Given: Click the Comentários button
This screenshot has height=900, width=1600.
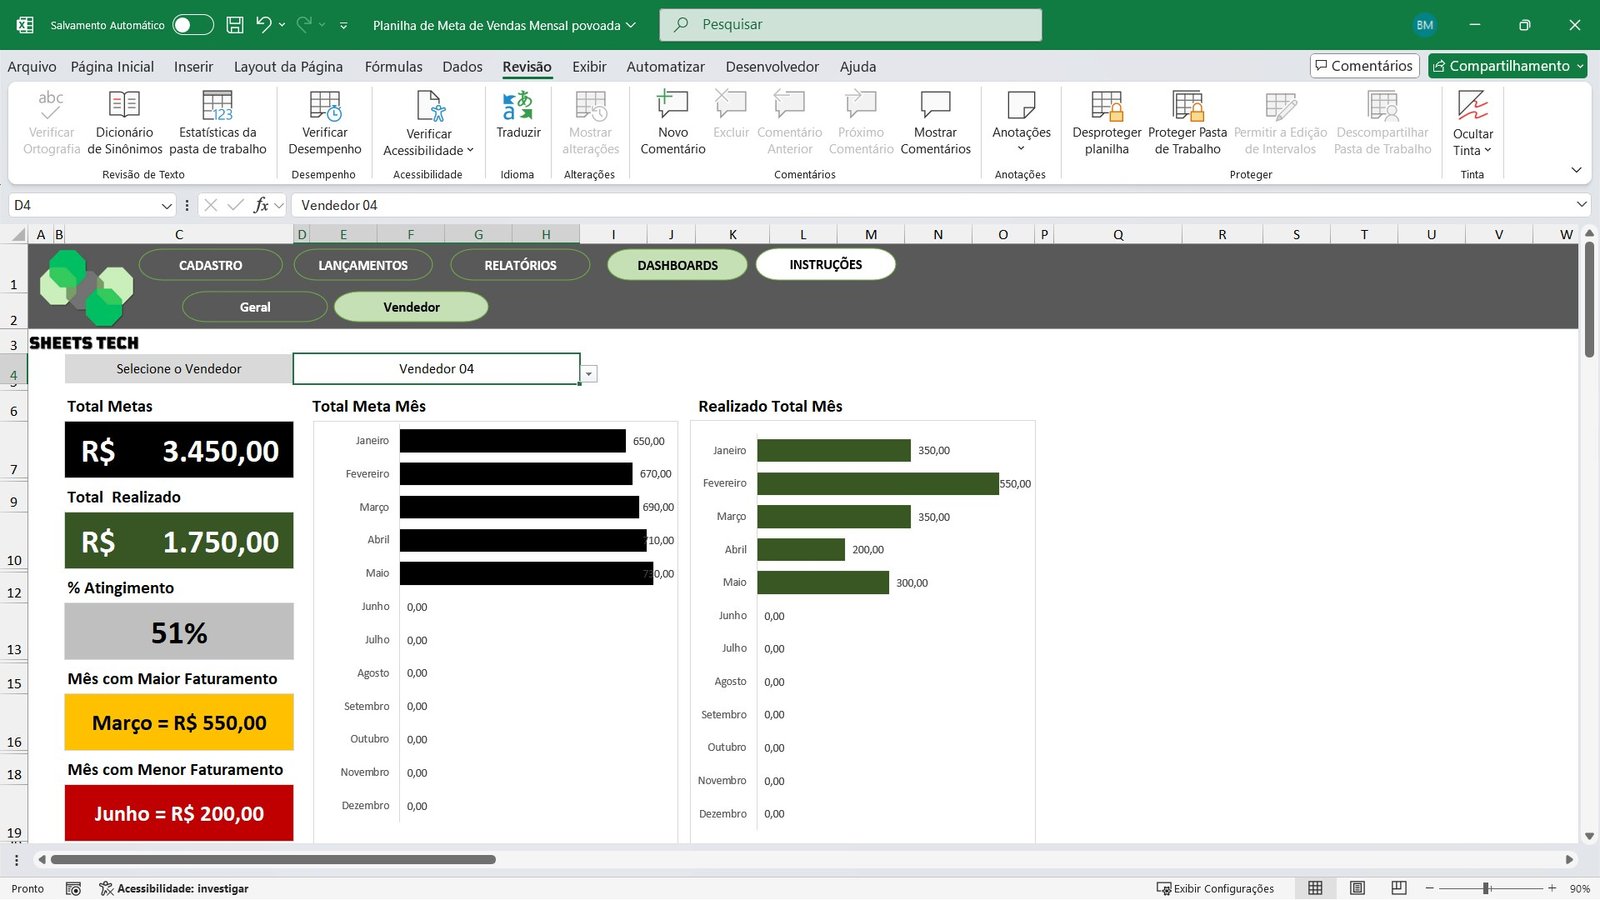Looking at the screenshot, I should [x=1364, y=66].
